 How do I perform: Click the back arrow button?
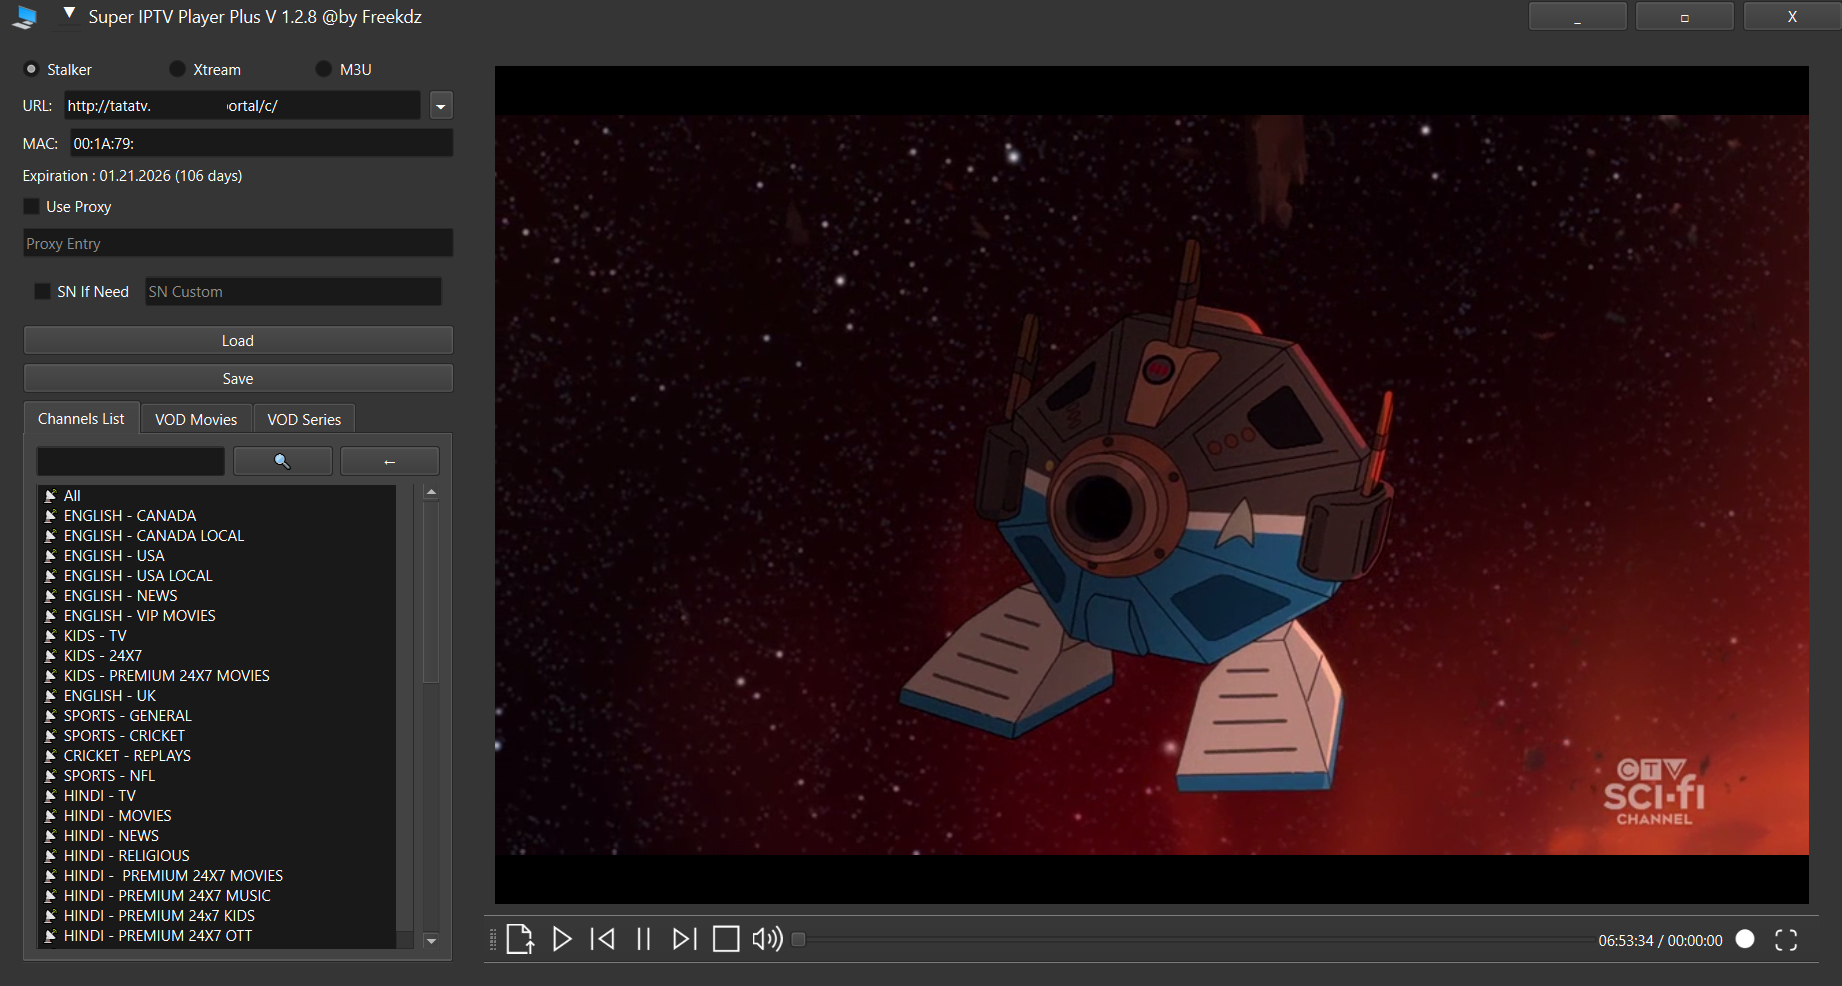click(390, 461)
